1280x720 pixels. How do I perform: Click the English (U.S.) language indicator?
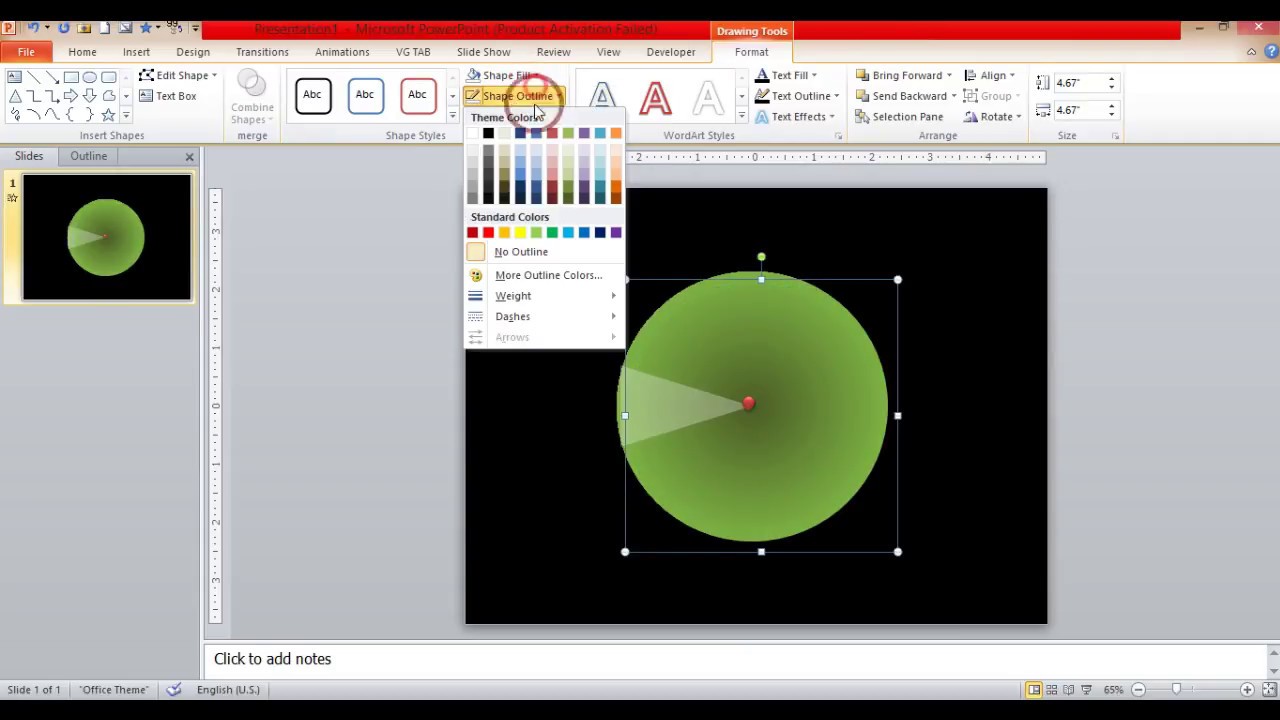[x=228, y=690]
